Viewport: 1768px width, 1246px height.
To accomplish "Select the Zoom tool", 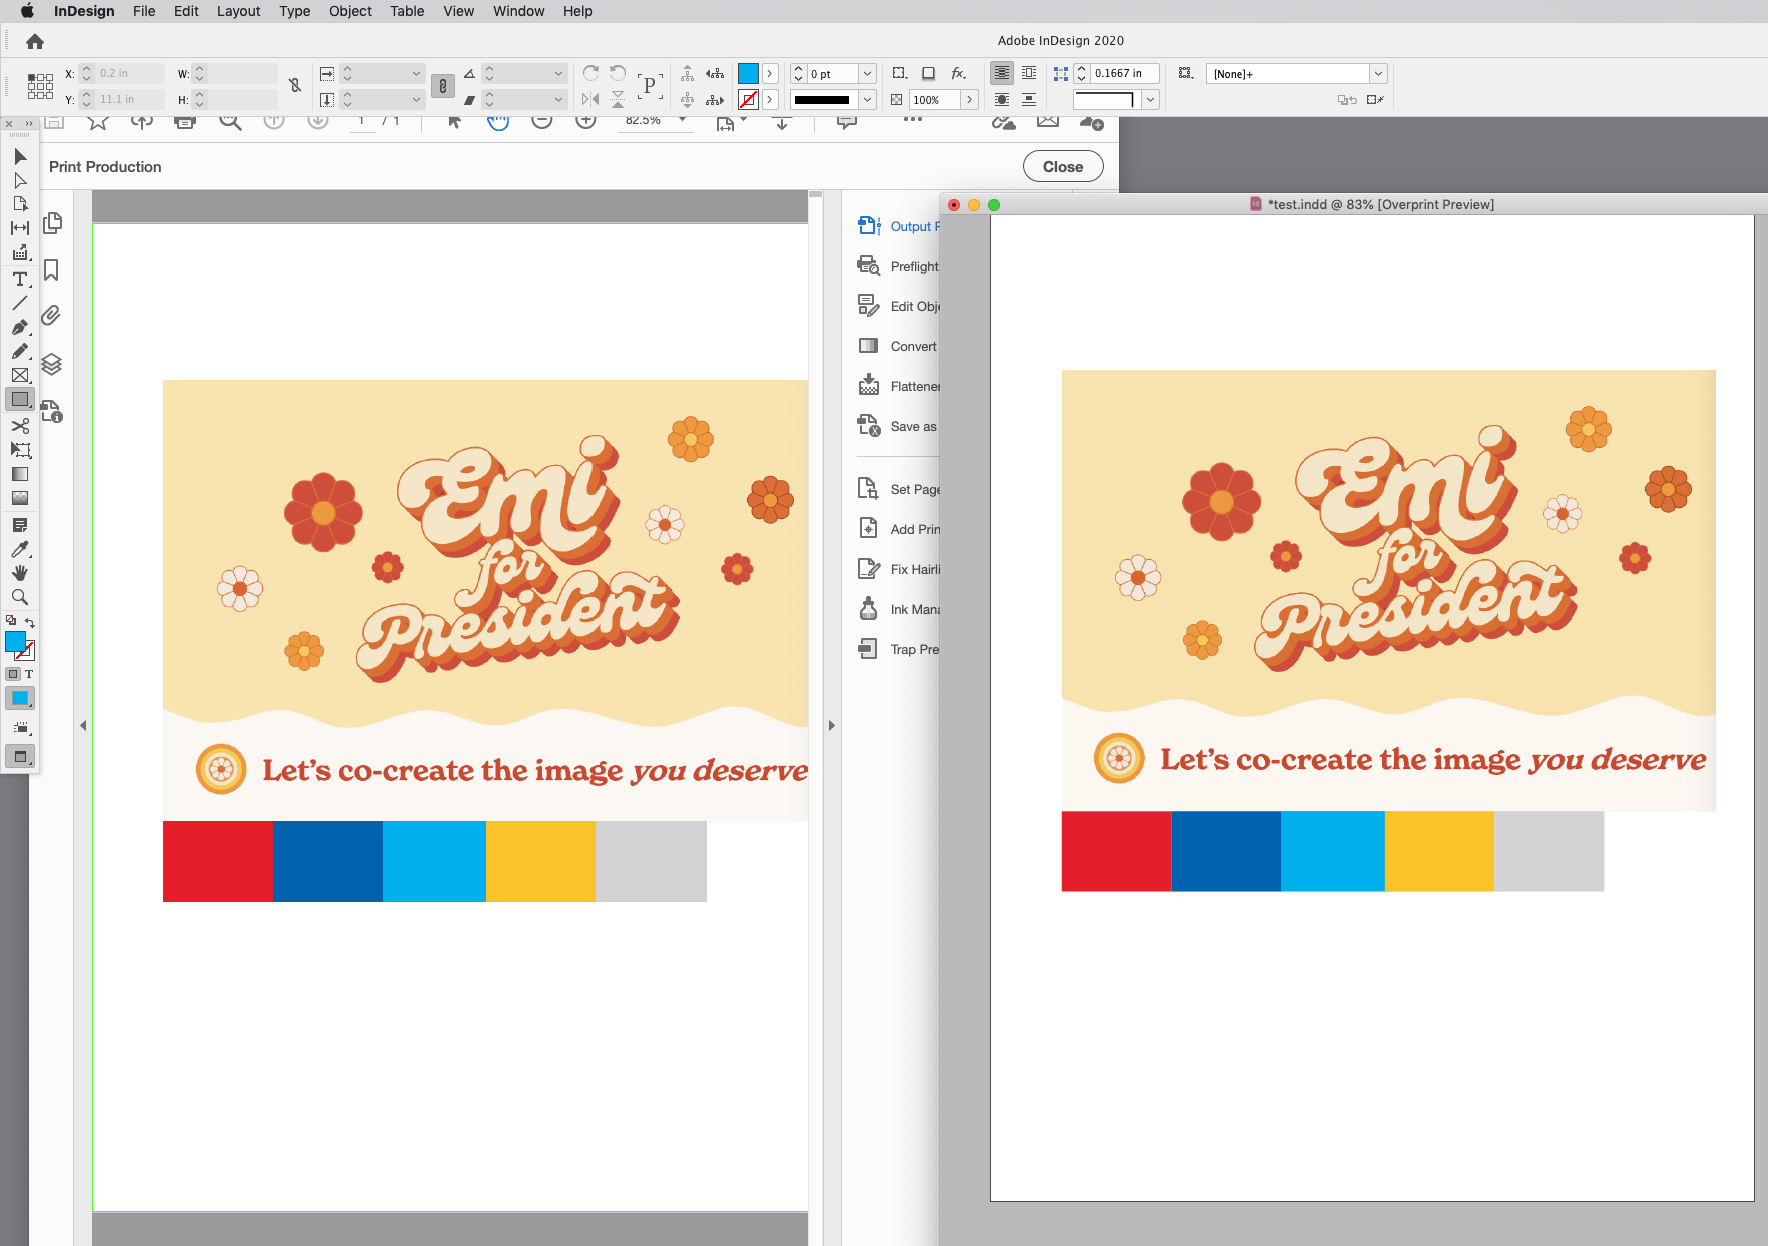I will pos(18,597).
